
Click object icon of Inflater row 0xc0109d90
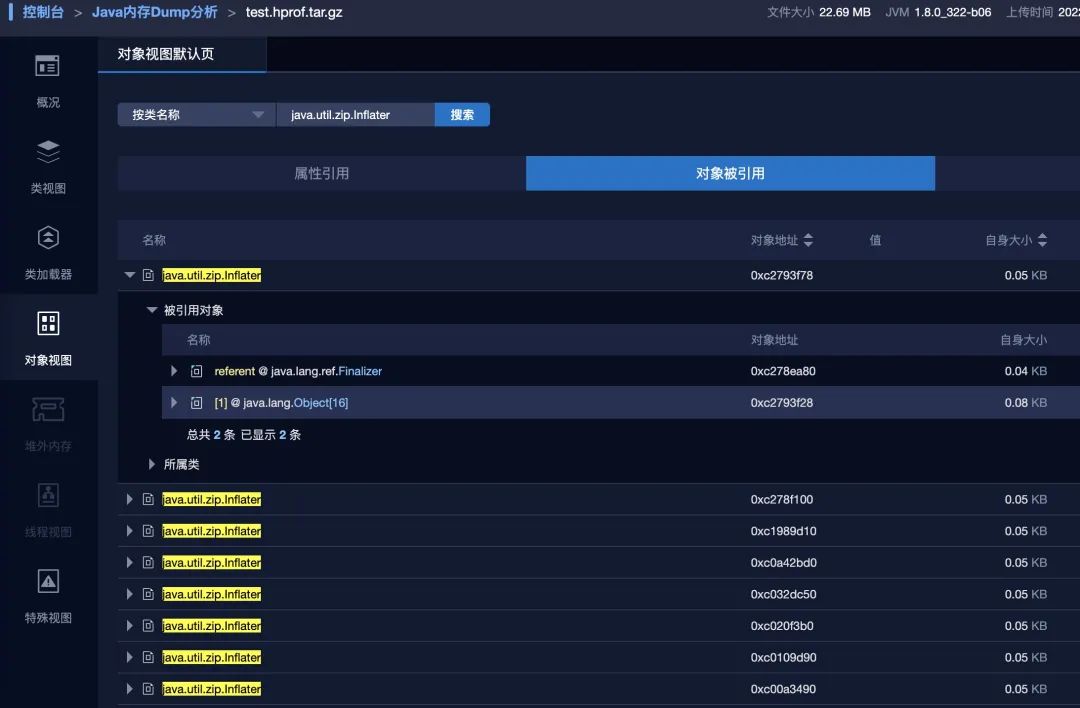point(148,658)
